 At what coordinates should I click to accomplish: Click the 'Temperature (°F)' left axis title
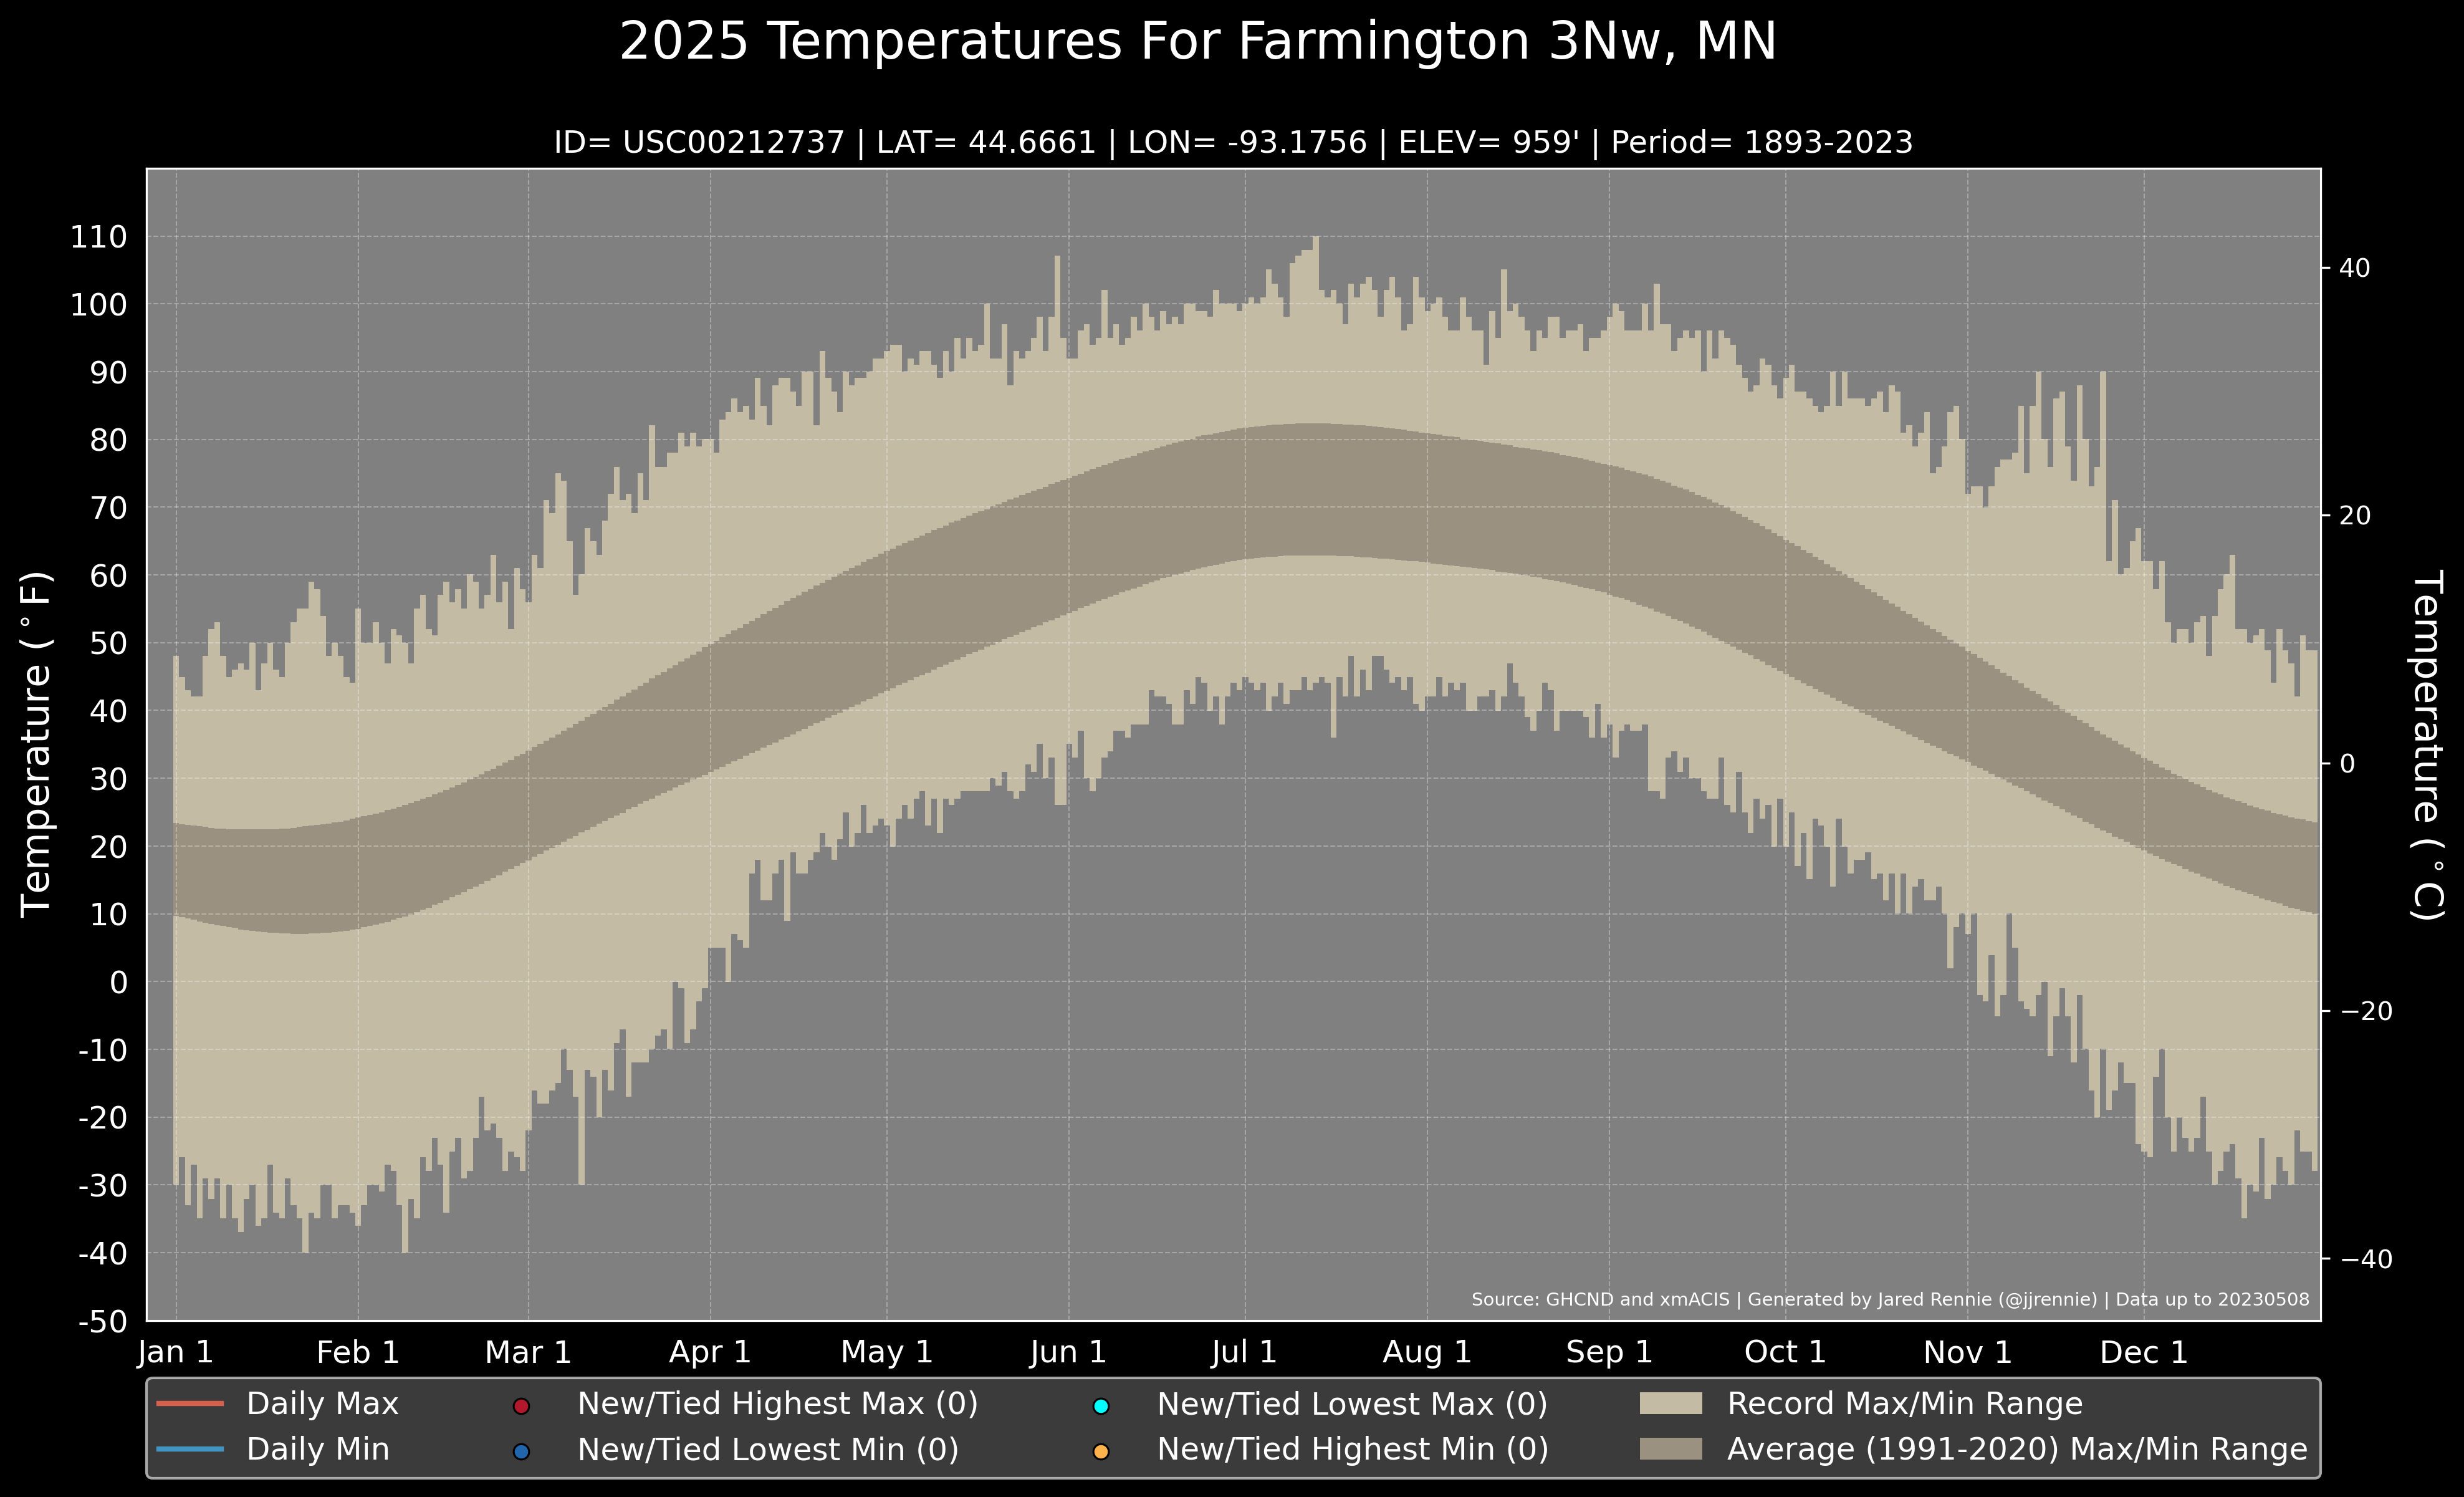36,744
